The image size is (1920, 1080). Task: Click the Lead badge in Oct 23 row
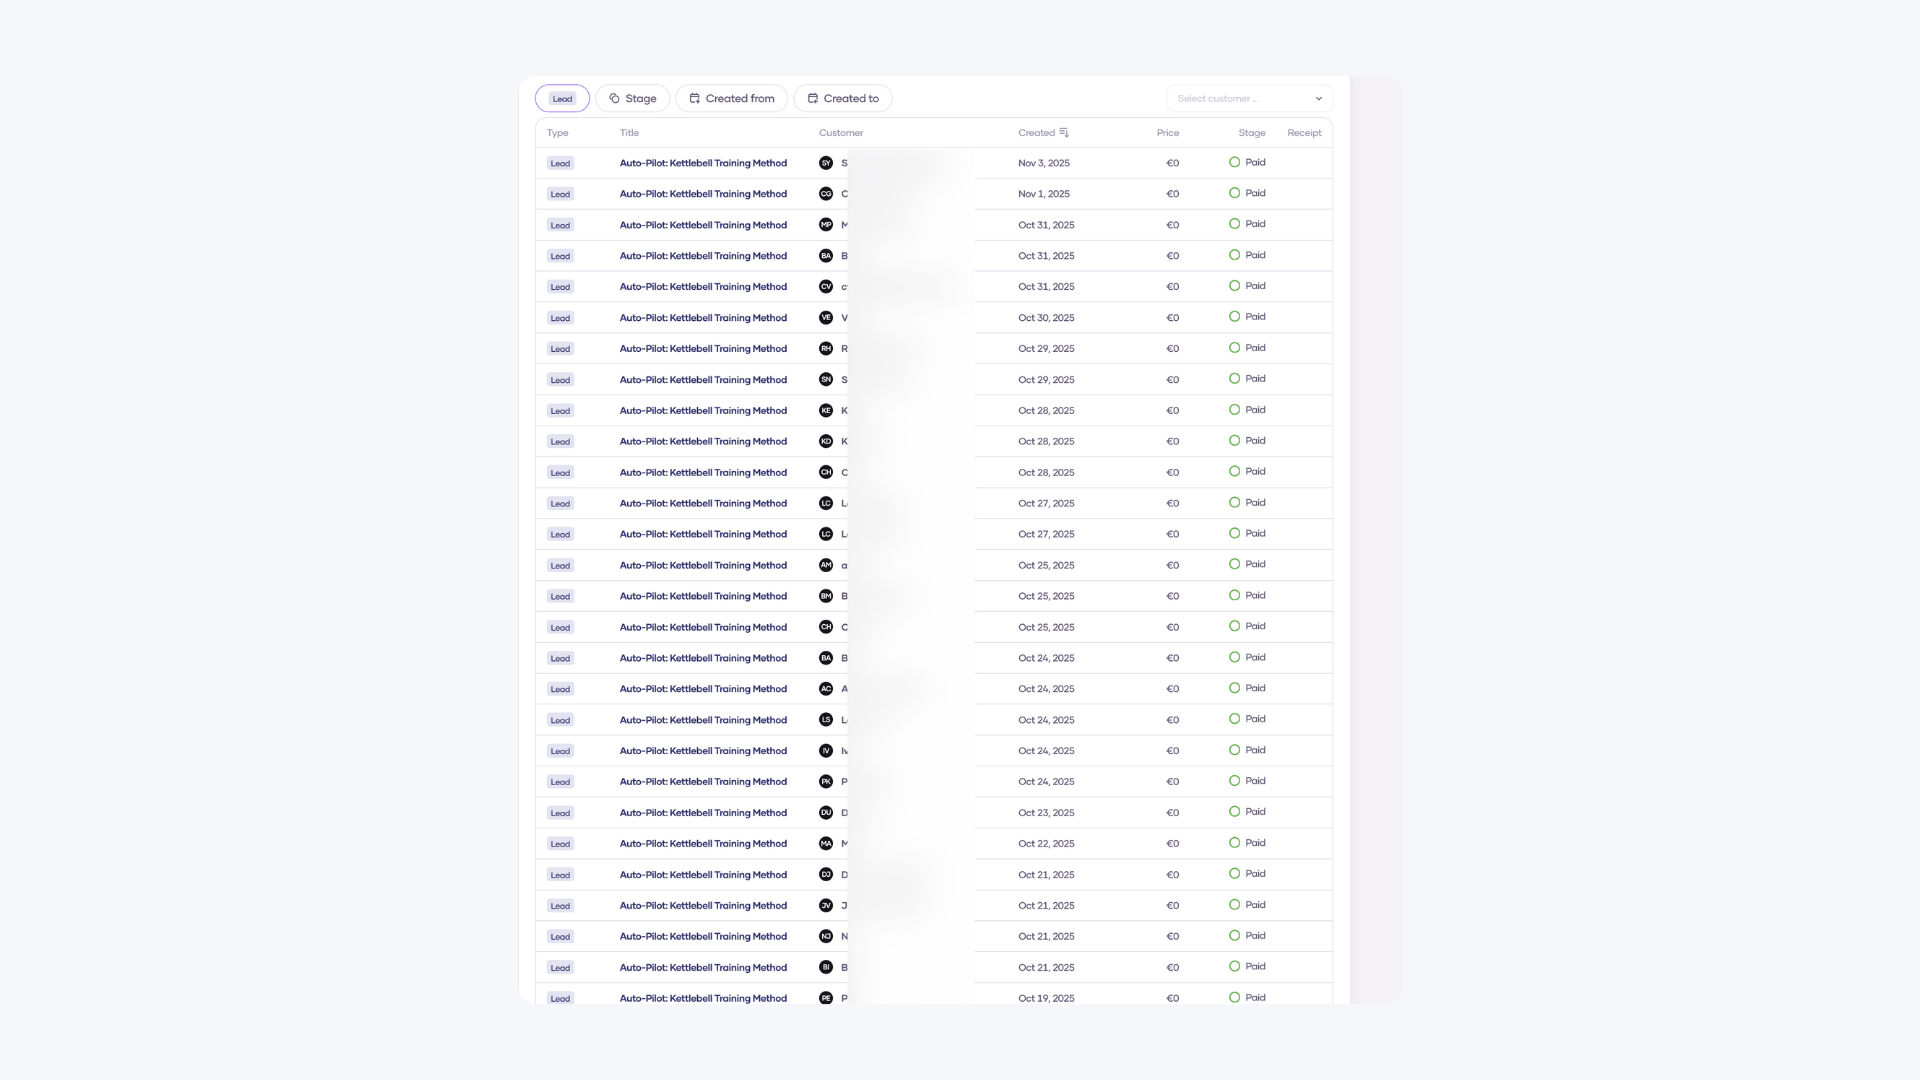(x=560, y=813)
